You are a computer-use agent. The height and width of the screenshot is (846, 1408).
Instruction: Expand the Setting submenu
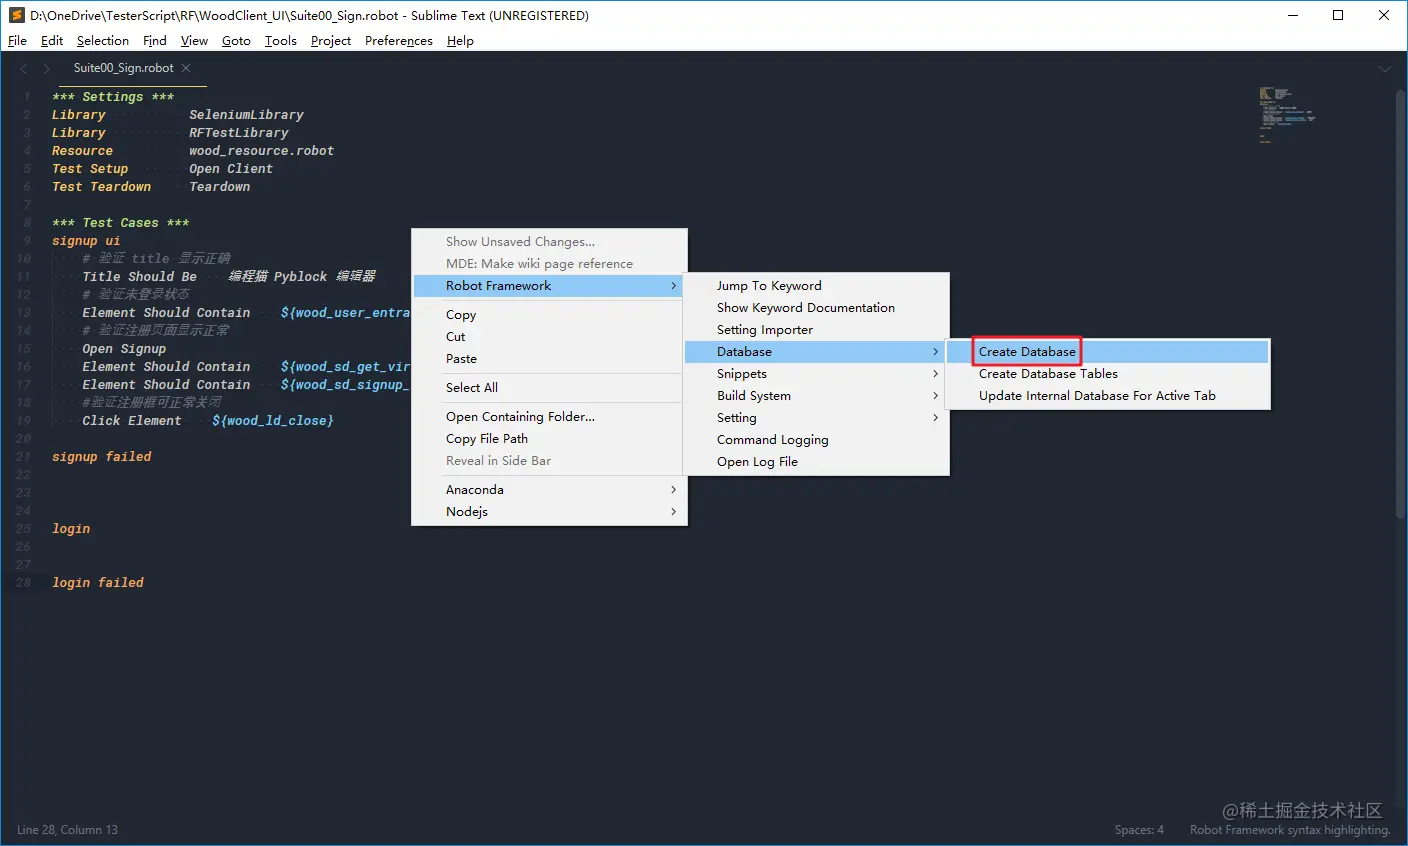[816, 418]
